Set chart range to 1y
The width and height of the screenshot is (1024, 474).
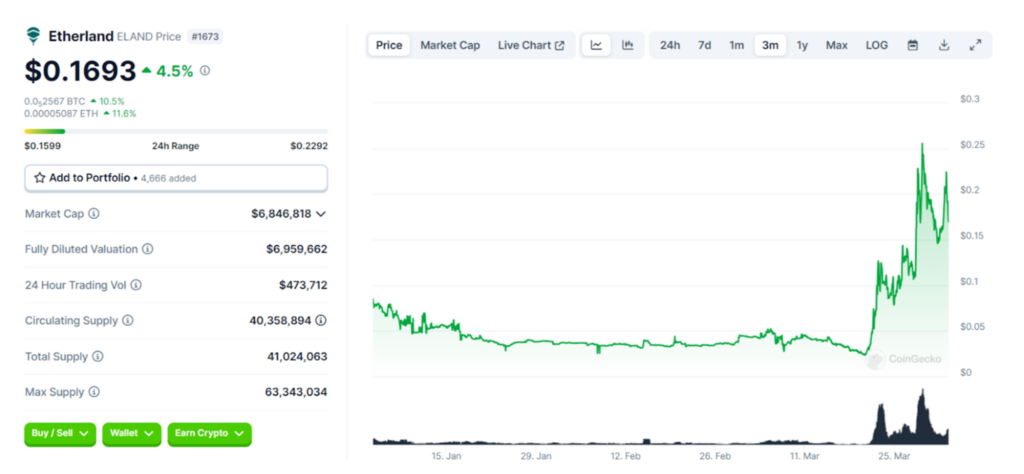pyautogui.click(x=802, y=45)
